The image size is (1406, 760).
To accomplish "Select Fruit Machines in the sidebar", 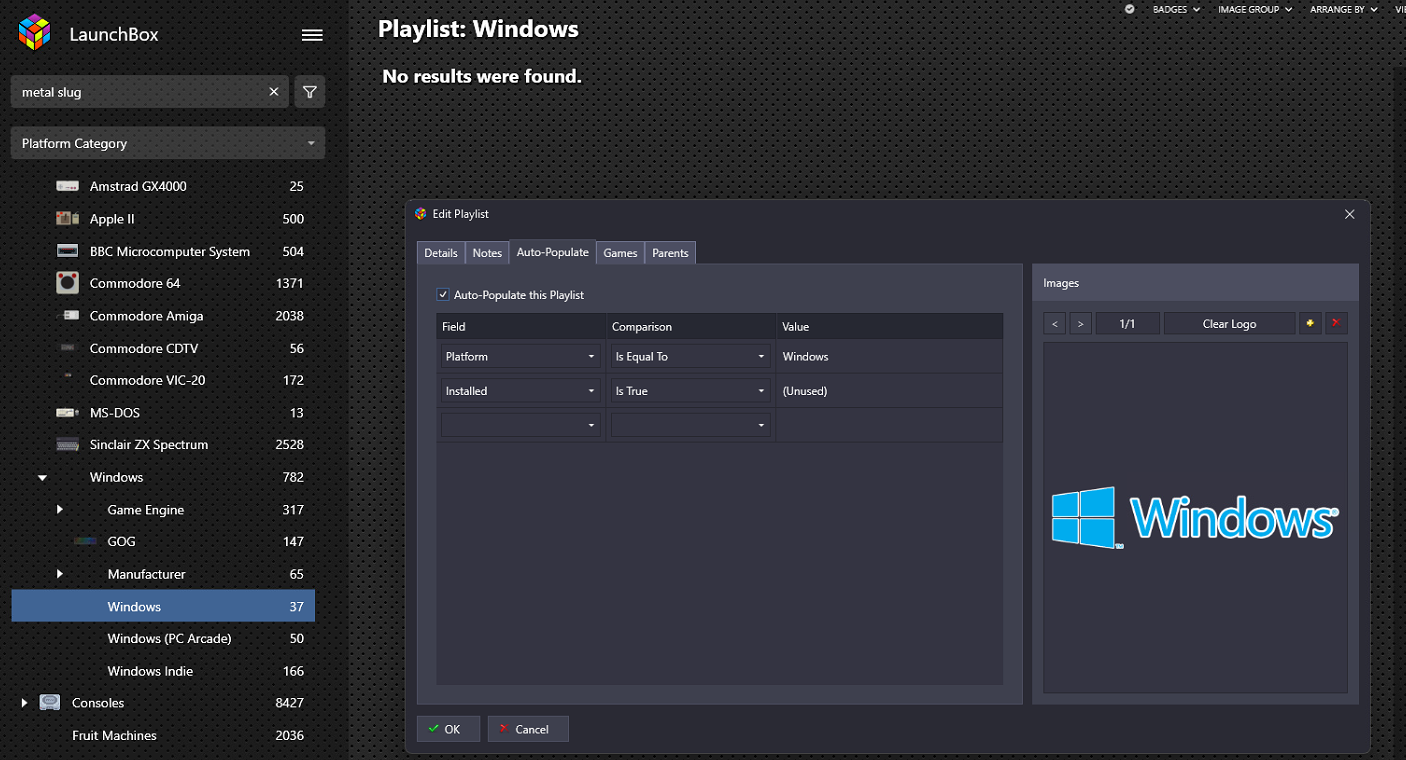I will click(x=163, y=735).
